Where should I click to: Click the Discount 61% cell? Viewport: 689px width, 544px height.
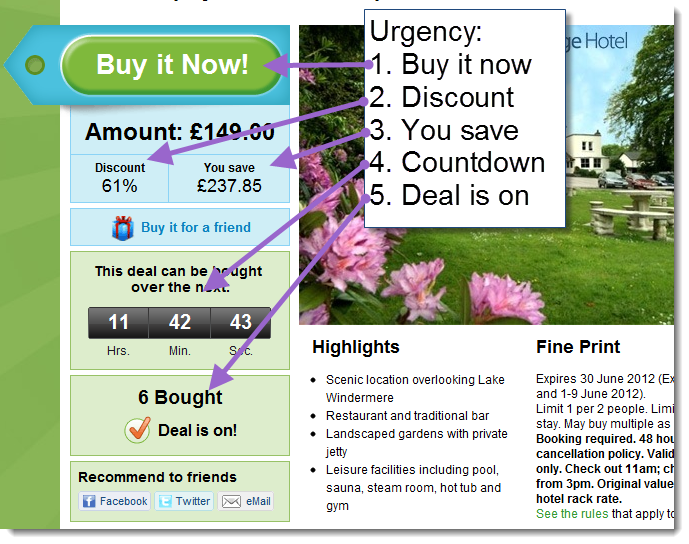click(x=120, y=178)
